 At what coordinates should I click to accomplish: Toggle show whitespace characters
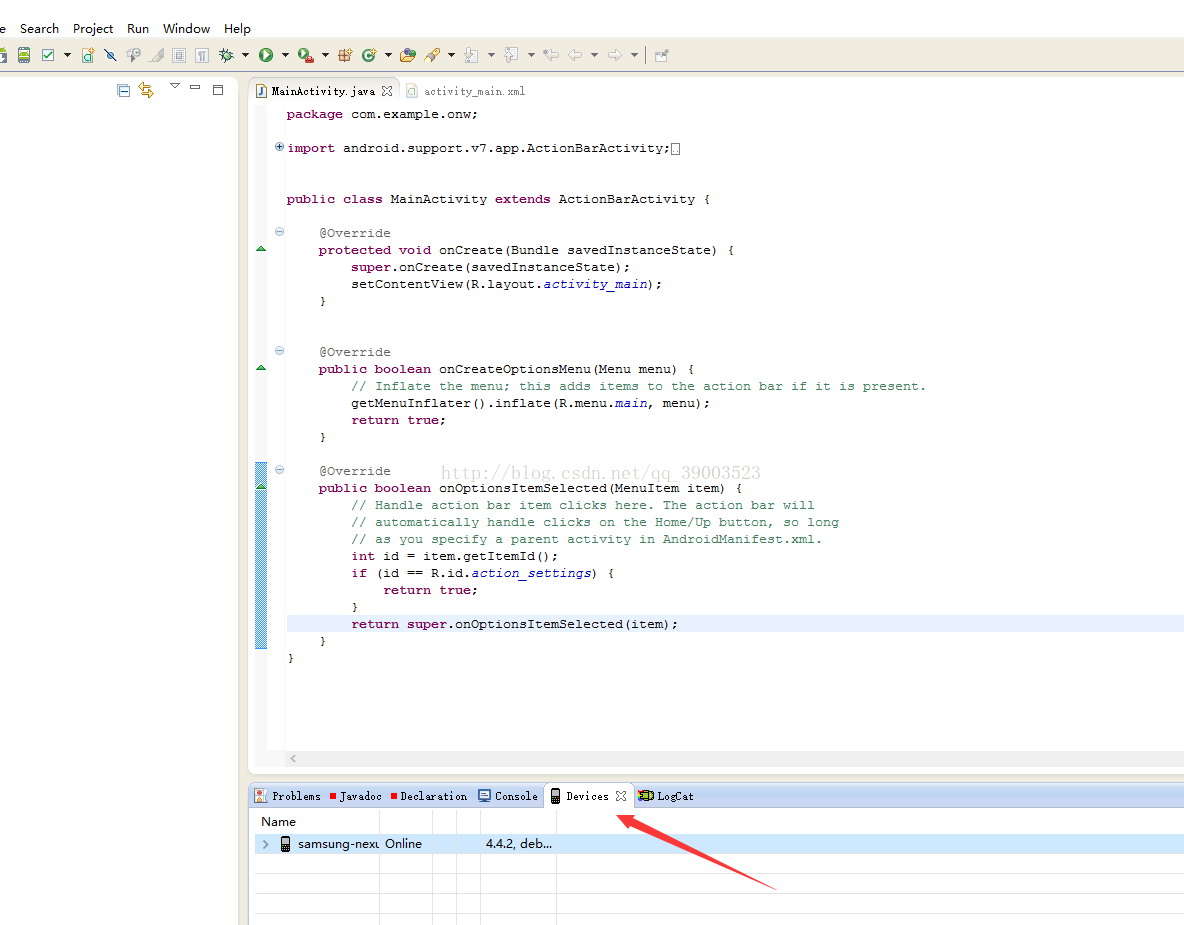[x=202, y=55]
